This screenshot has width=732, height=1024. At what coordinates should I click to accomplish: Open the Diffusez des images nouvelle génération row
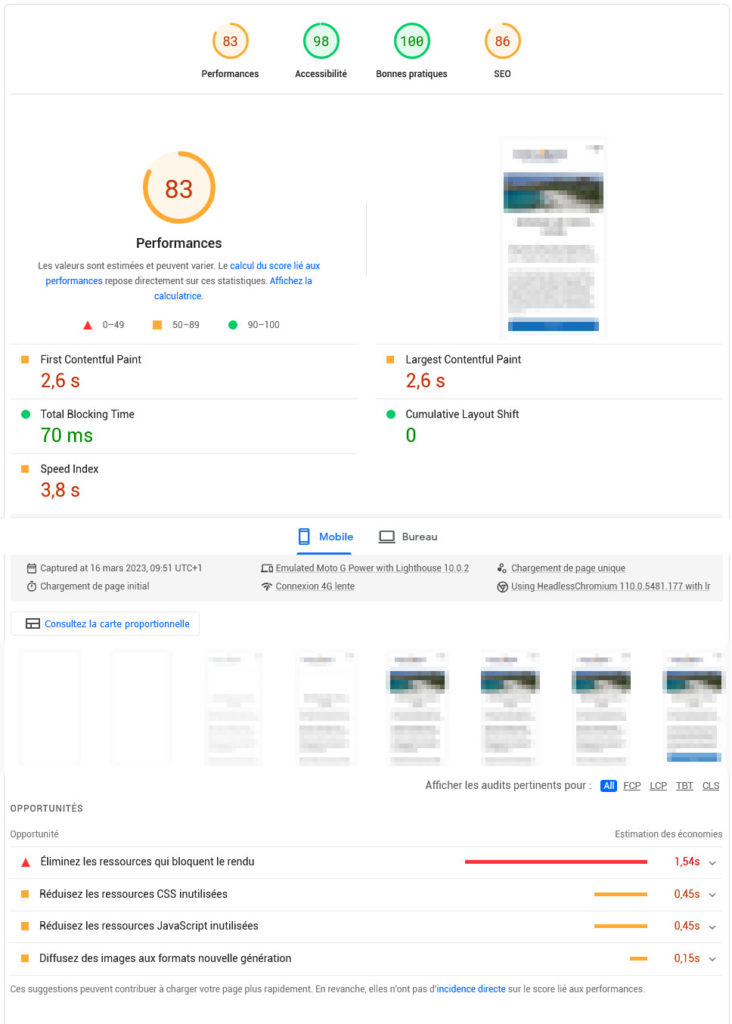pos(366,958)
